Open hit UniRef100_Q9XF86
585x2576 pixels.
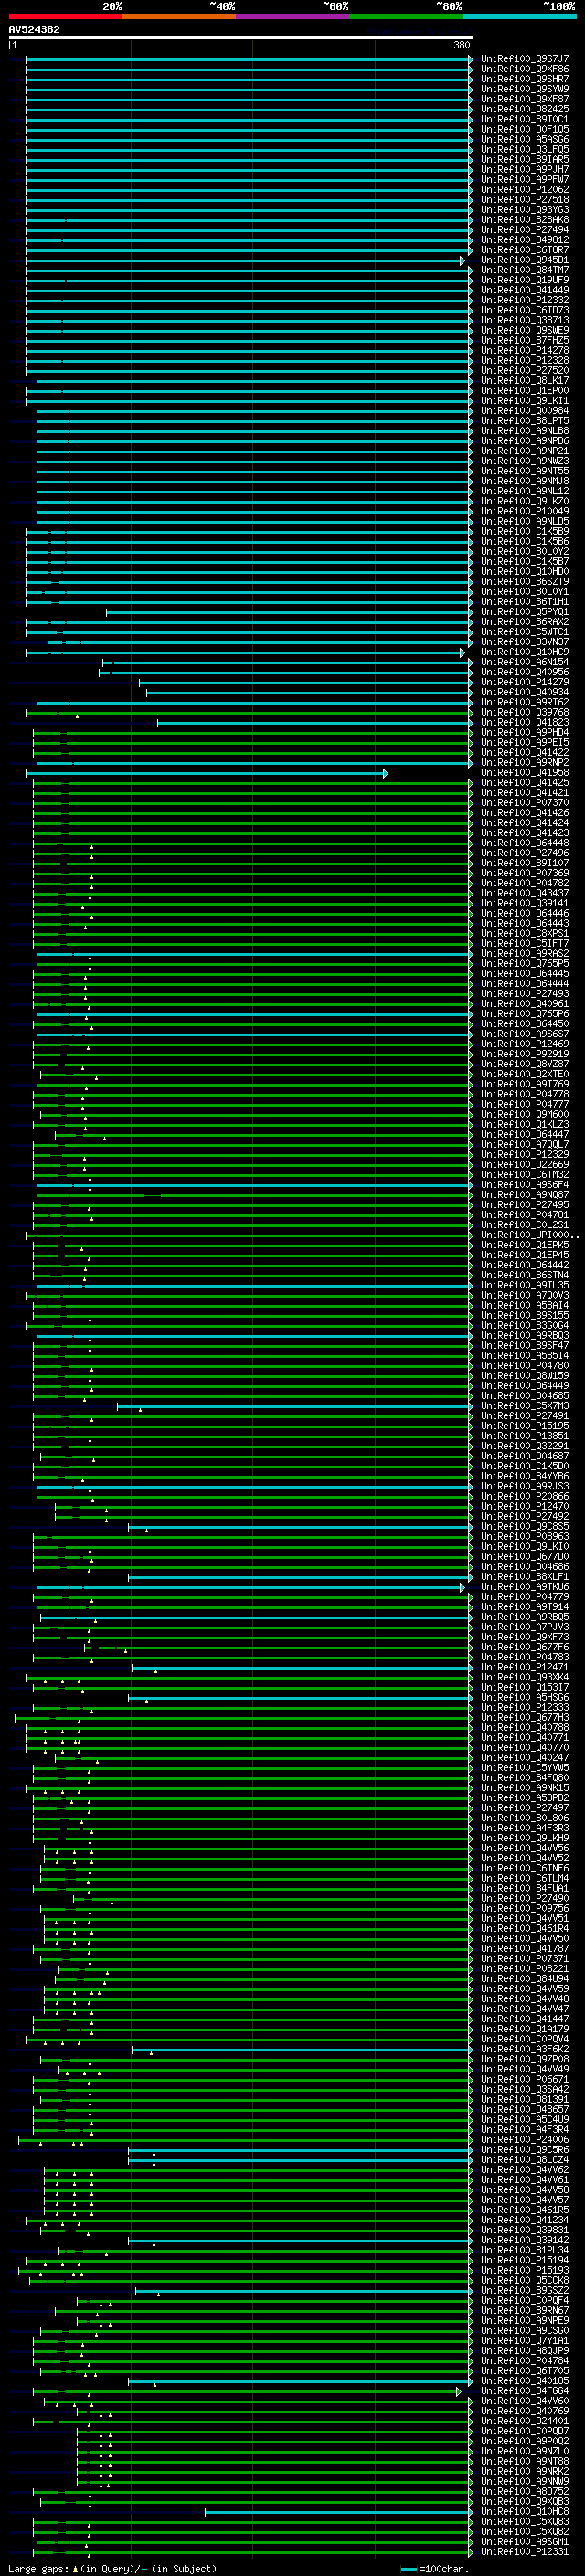click(525, 69)
